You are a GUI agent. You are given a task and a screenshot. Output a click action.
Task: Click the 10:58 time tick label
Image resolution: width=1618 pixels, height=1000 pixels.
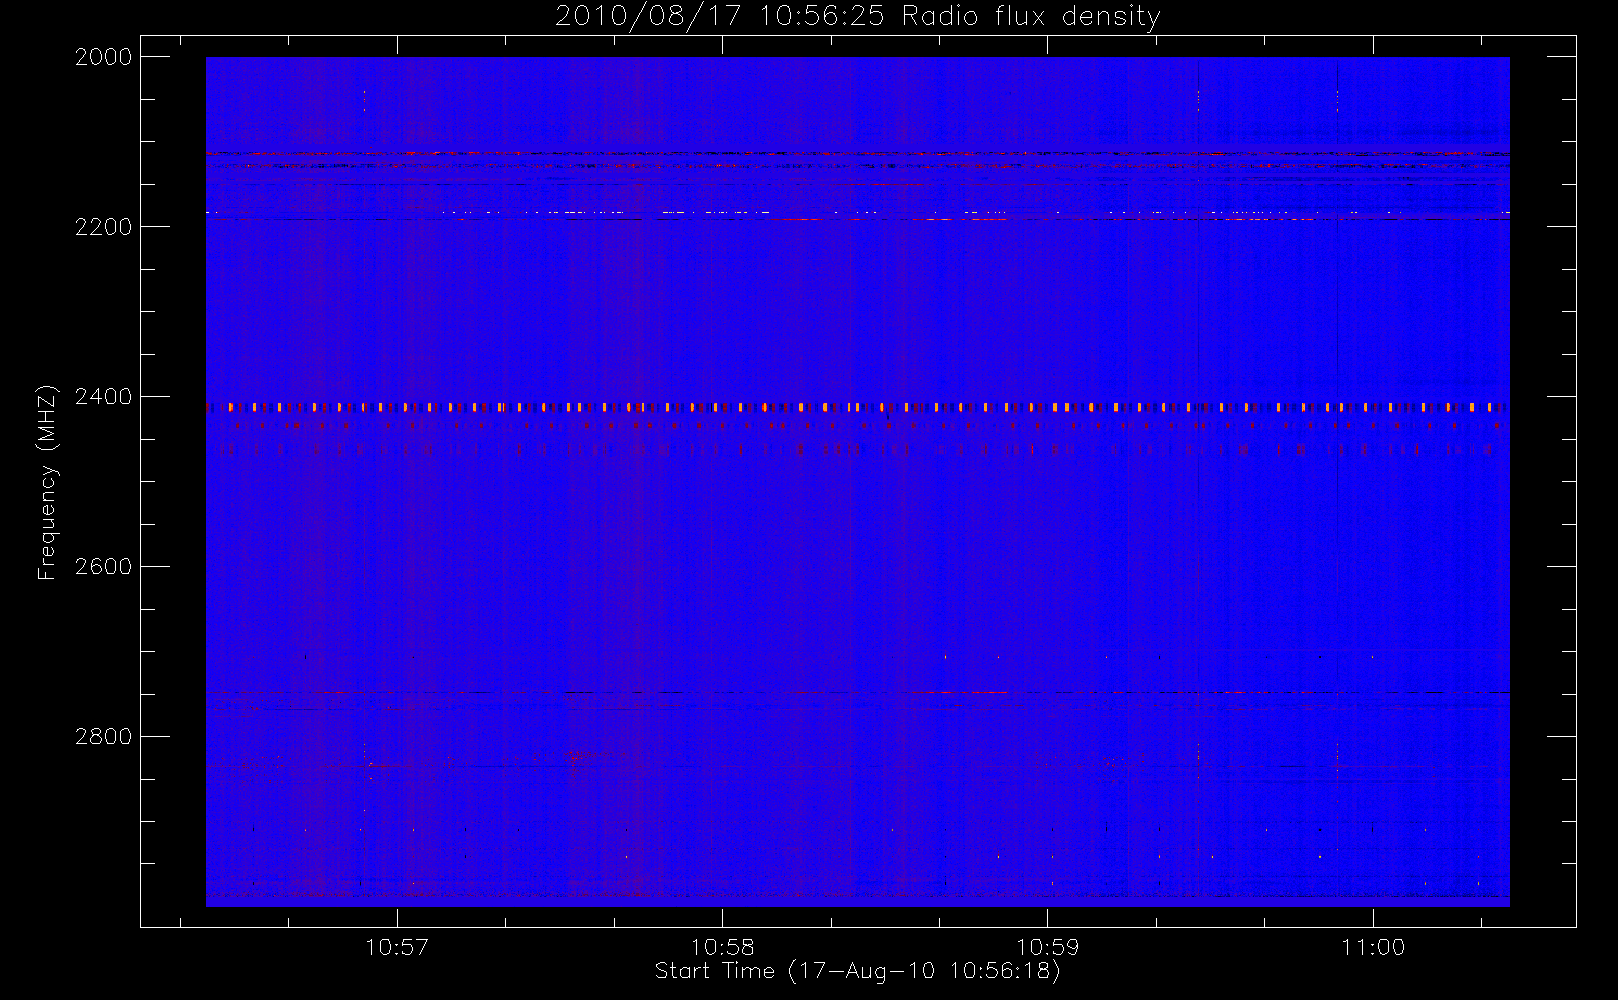coord(722,947)
